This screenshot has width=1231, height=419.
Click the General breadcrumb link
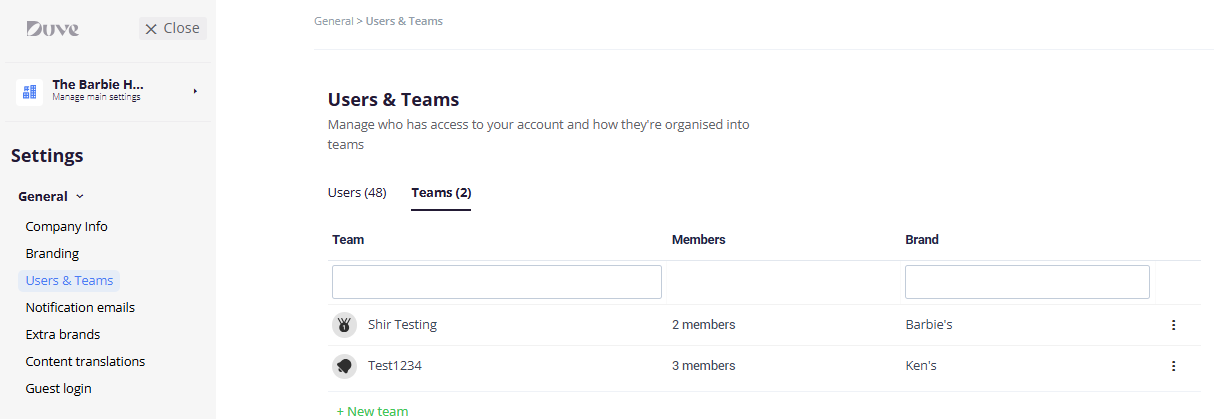(333, 21)
